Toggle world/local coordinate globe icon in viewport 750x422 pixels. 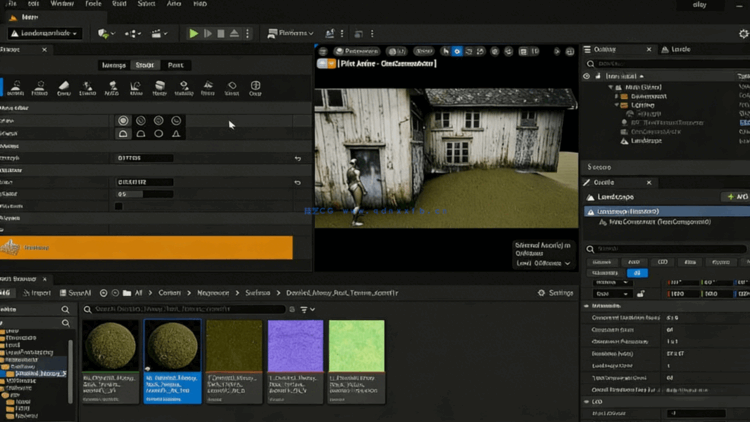[495, 51]
